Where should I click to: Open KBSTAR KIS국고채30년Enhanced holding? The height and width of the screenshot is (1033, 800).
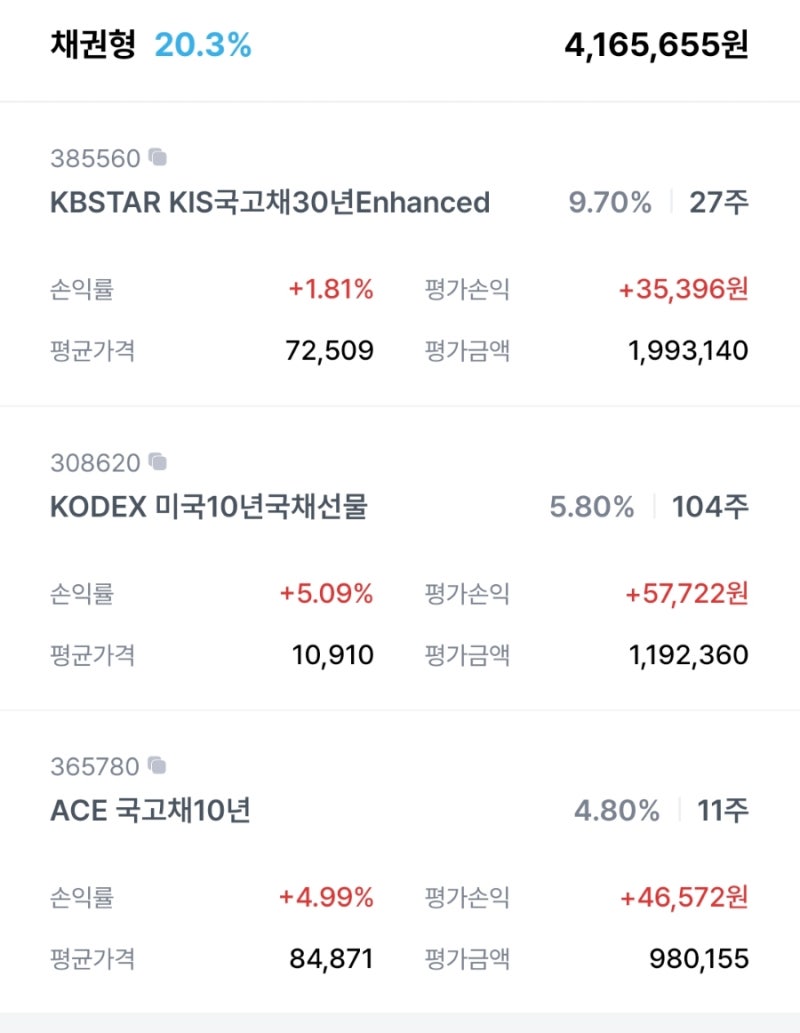(x=270, y=203)
